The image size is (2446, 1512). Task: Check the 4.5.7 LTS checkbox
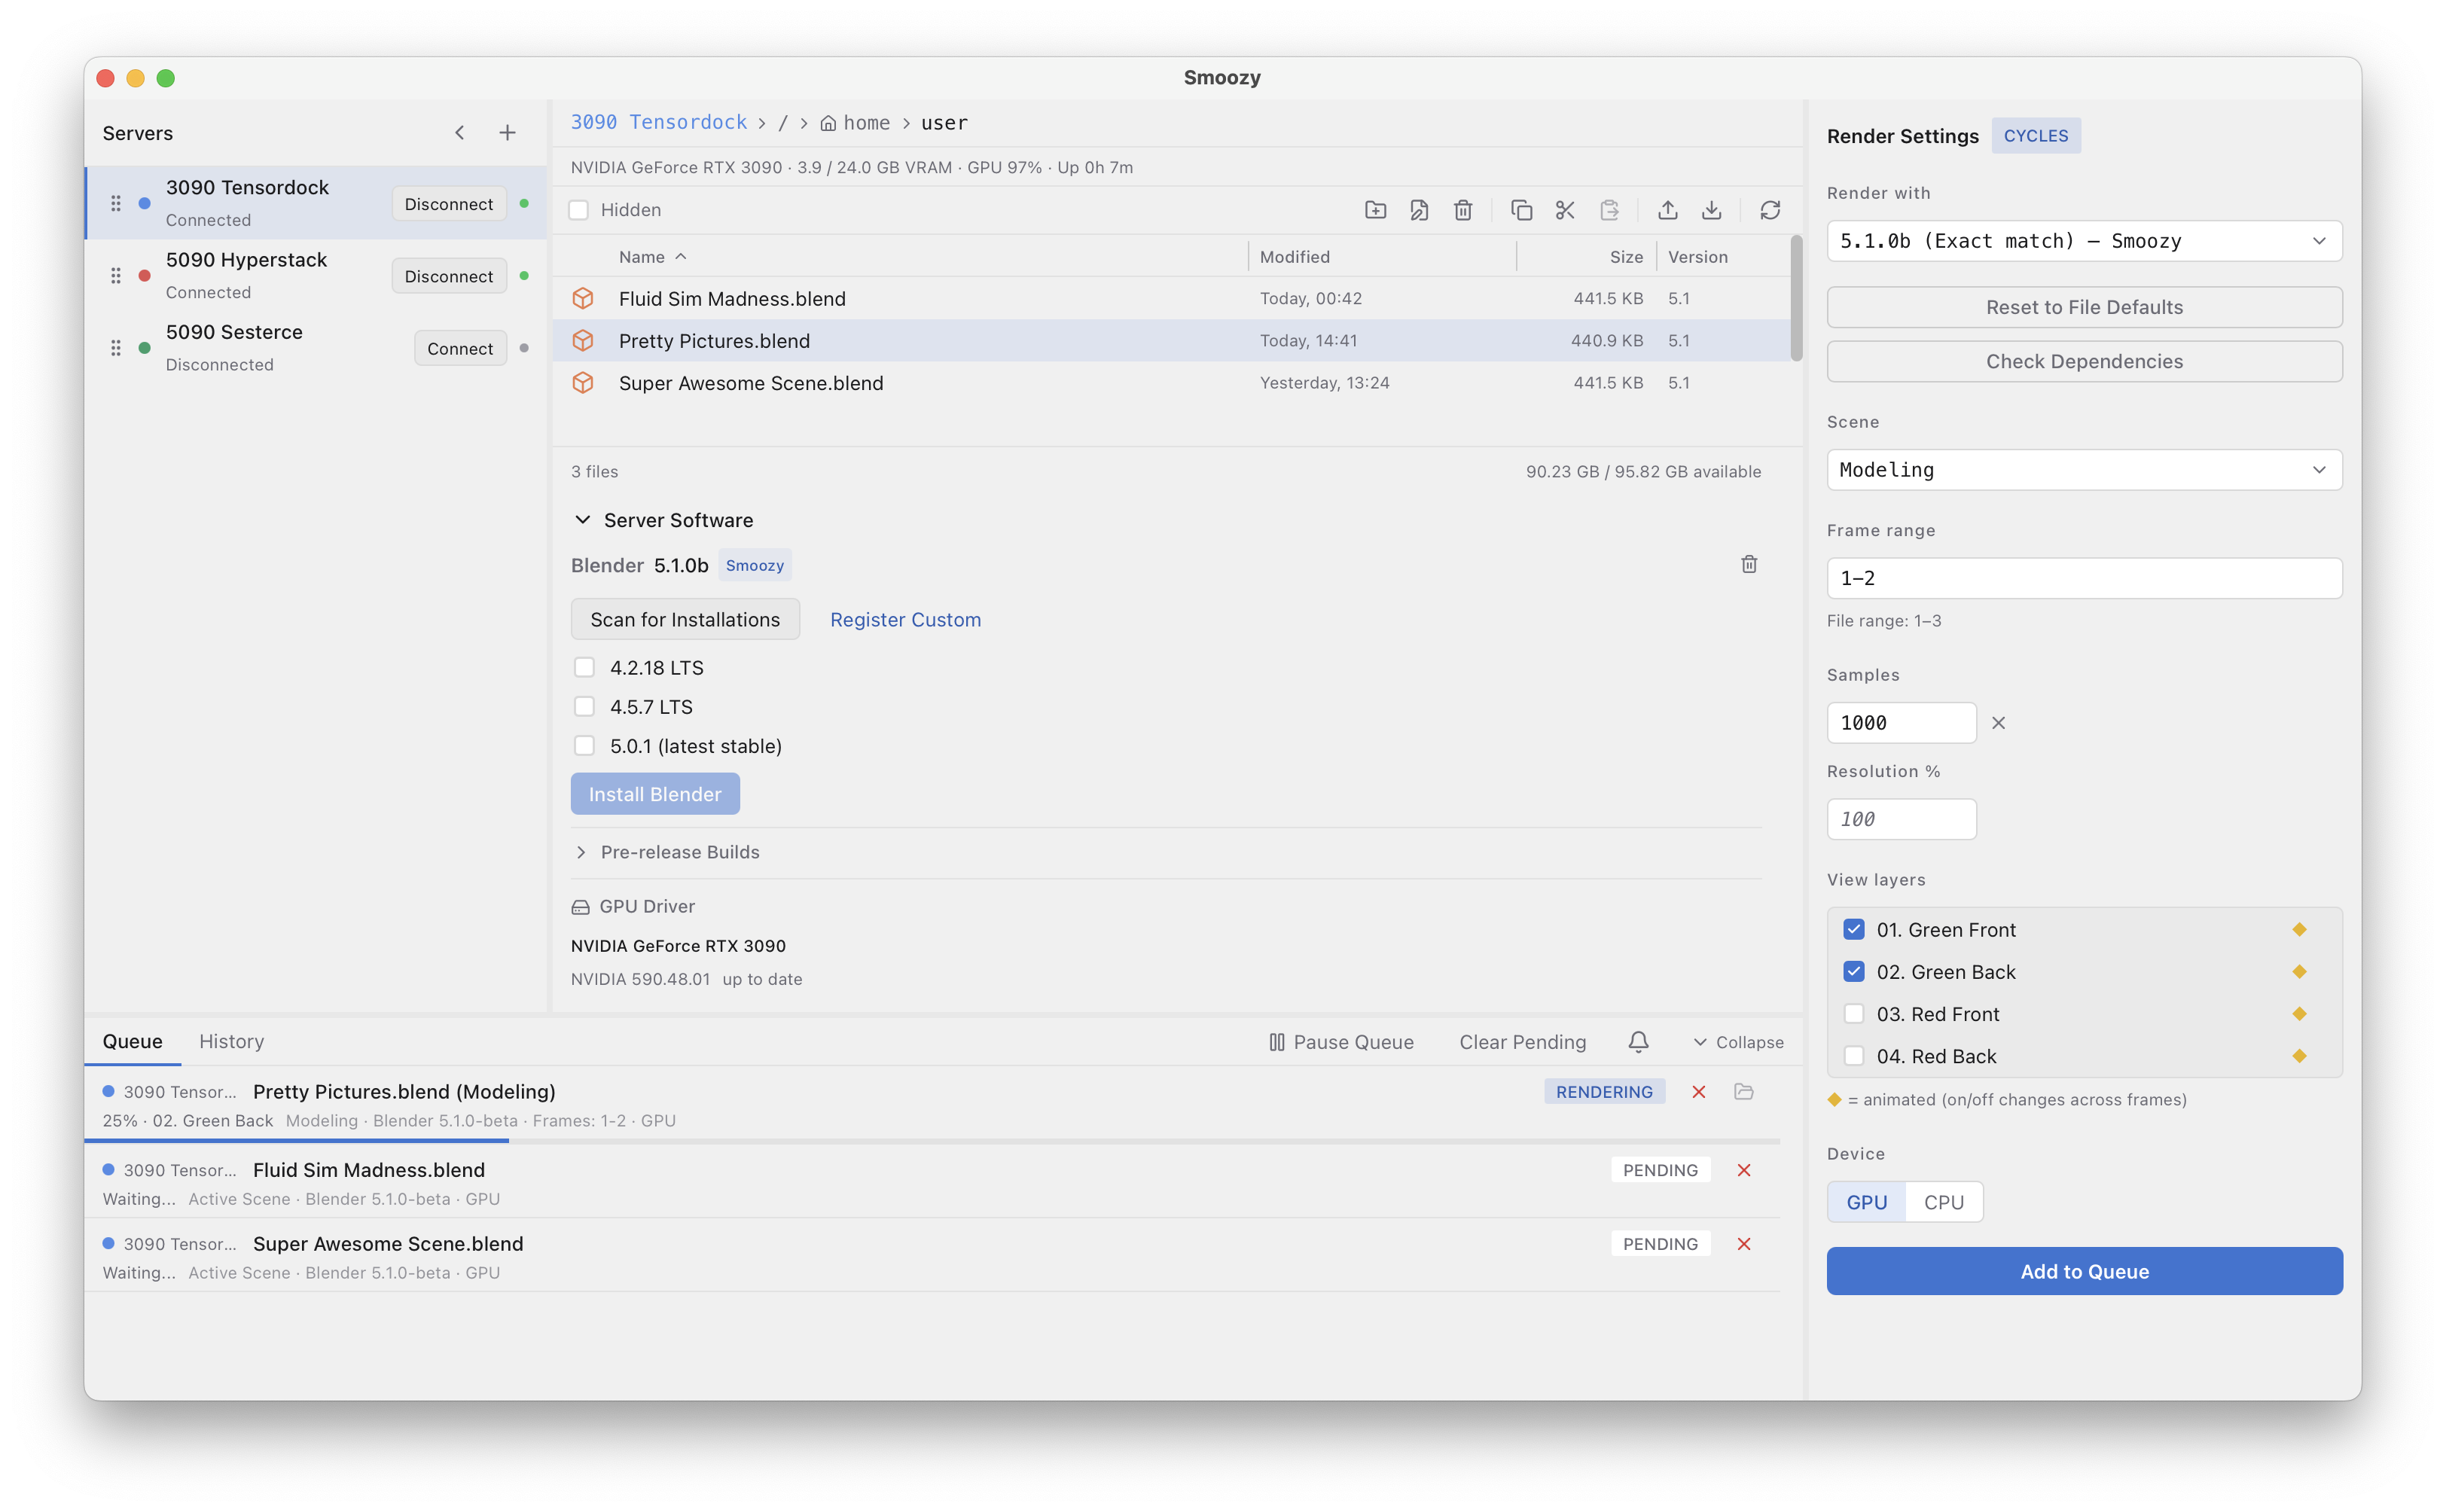coord(584,707)
